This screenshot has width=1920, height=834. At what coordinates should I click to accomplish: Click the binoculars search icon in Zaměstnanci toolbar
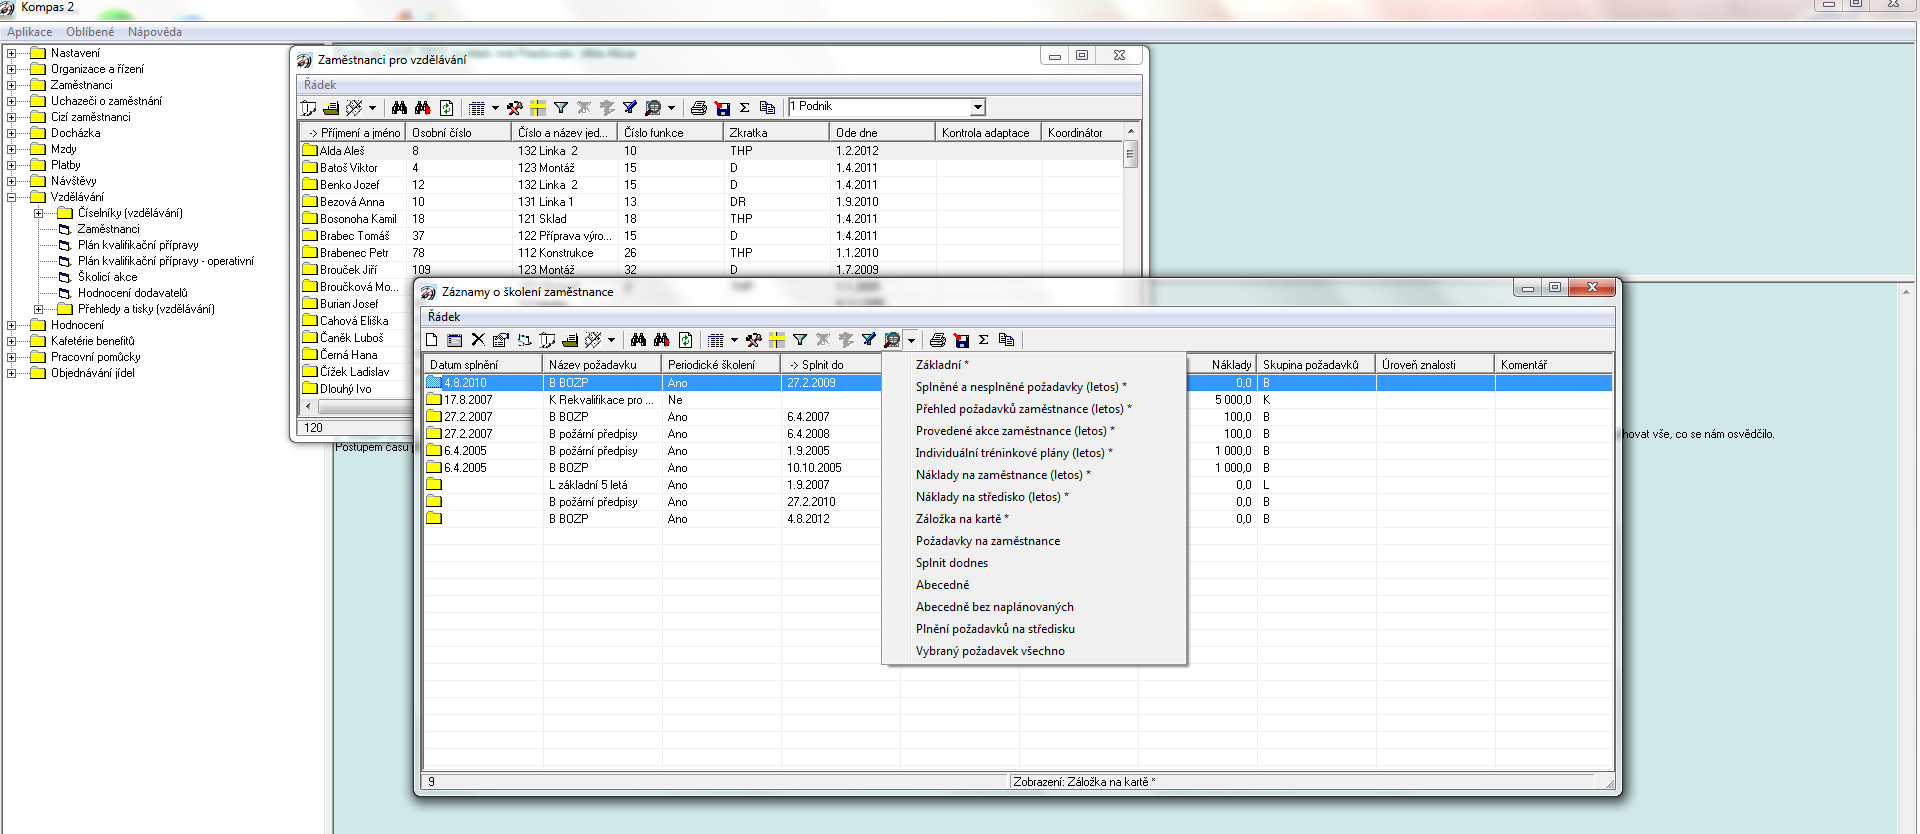click(x=399, y=108)
